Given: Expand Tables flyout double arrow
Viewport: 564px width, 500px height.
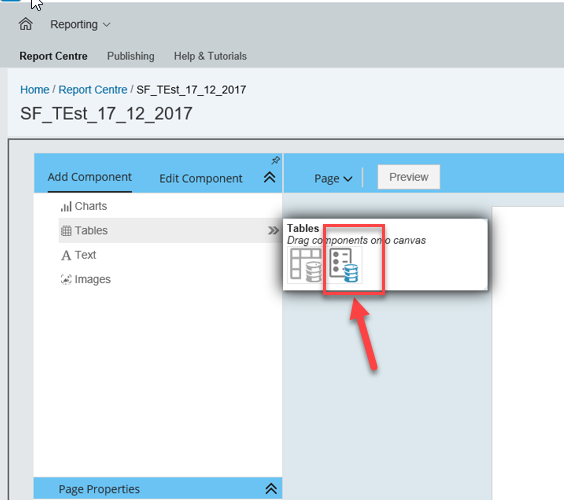Looking at the screenshot, I should coord(273,230).
